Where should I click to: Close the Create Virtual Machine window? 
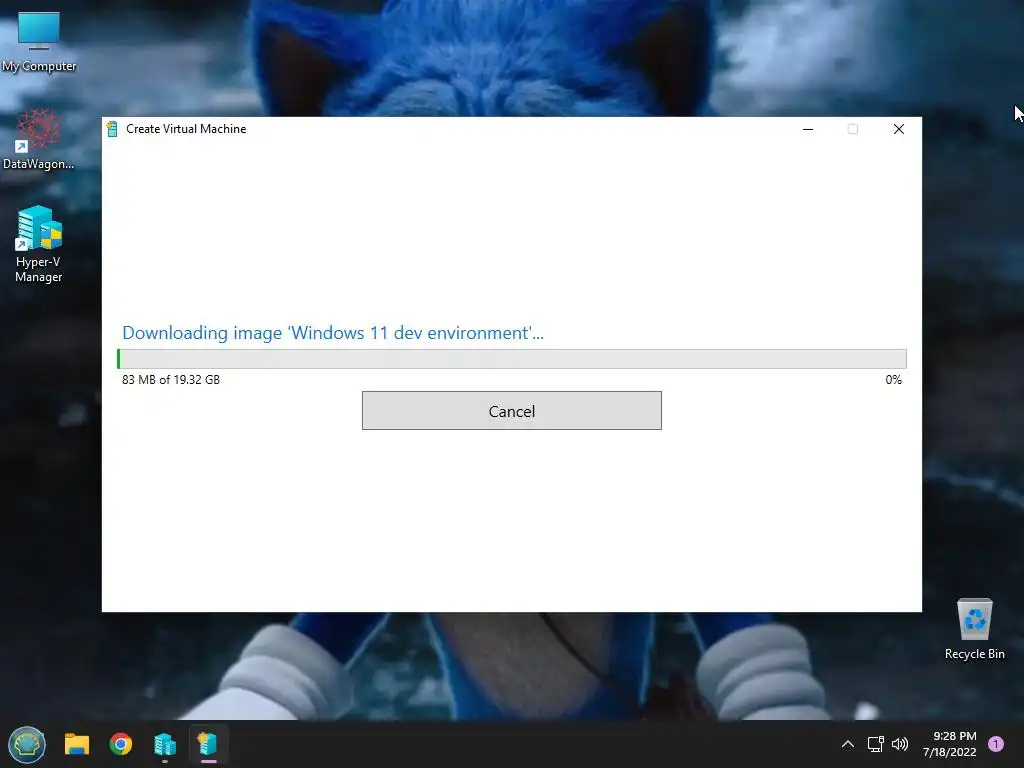tap(899, 129)
